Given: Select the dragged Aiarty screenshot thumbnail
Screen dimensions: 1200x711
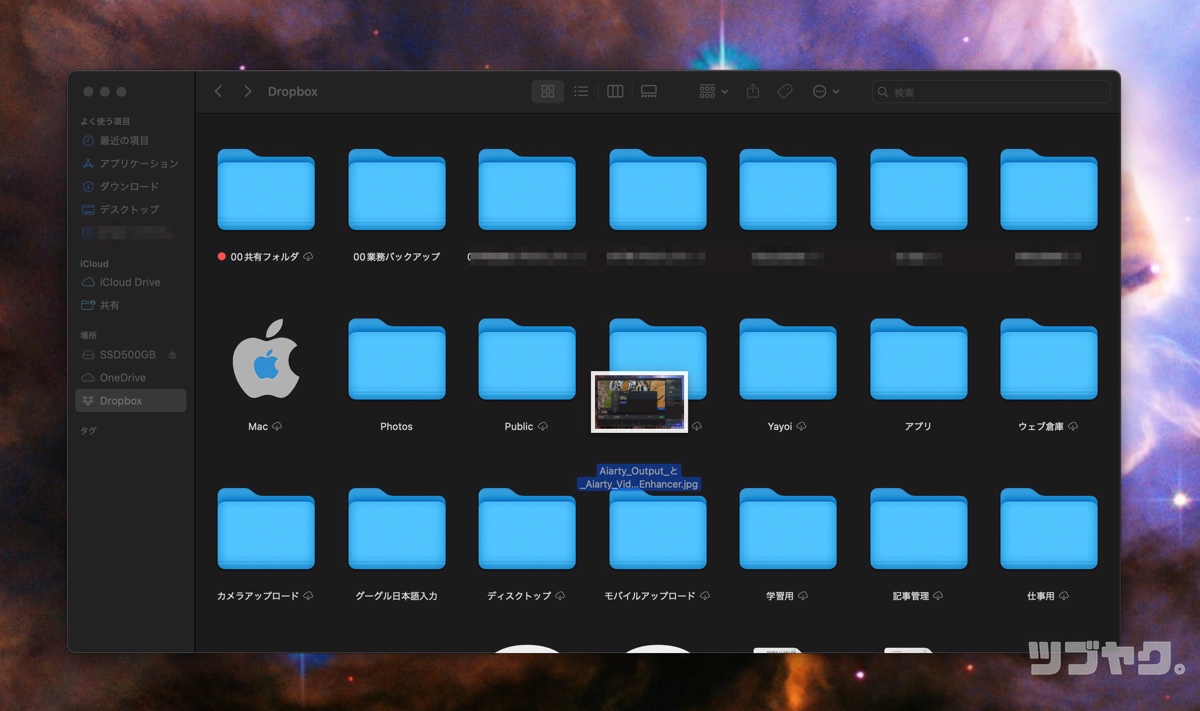Looking at the screenshot, I should coord(639,402).
